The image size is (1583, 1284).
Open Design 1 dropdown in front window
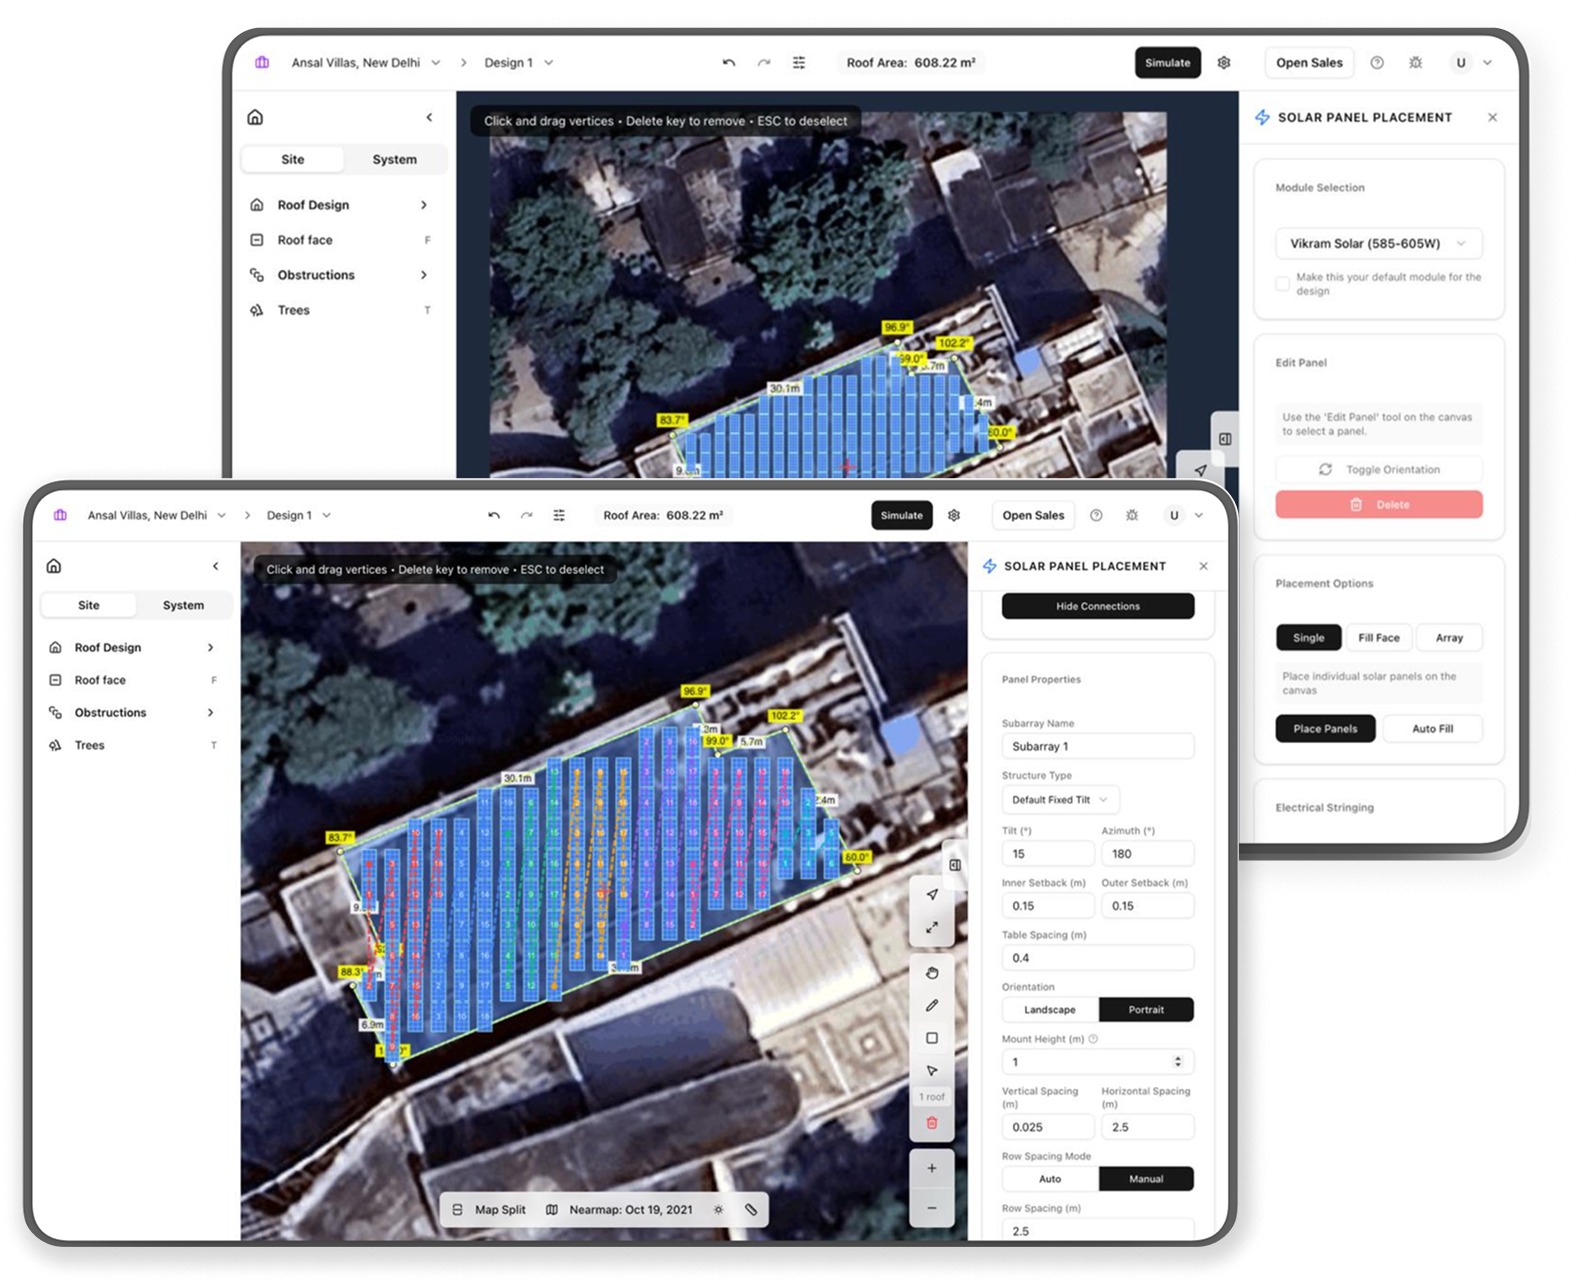tap(298, 515)
